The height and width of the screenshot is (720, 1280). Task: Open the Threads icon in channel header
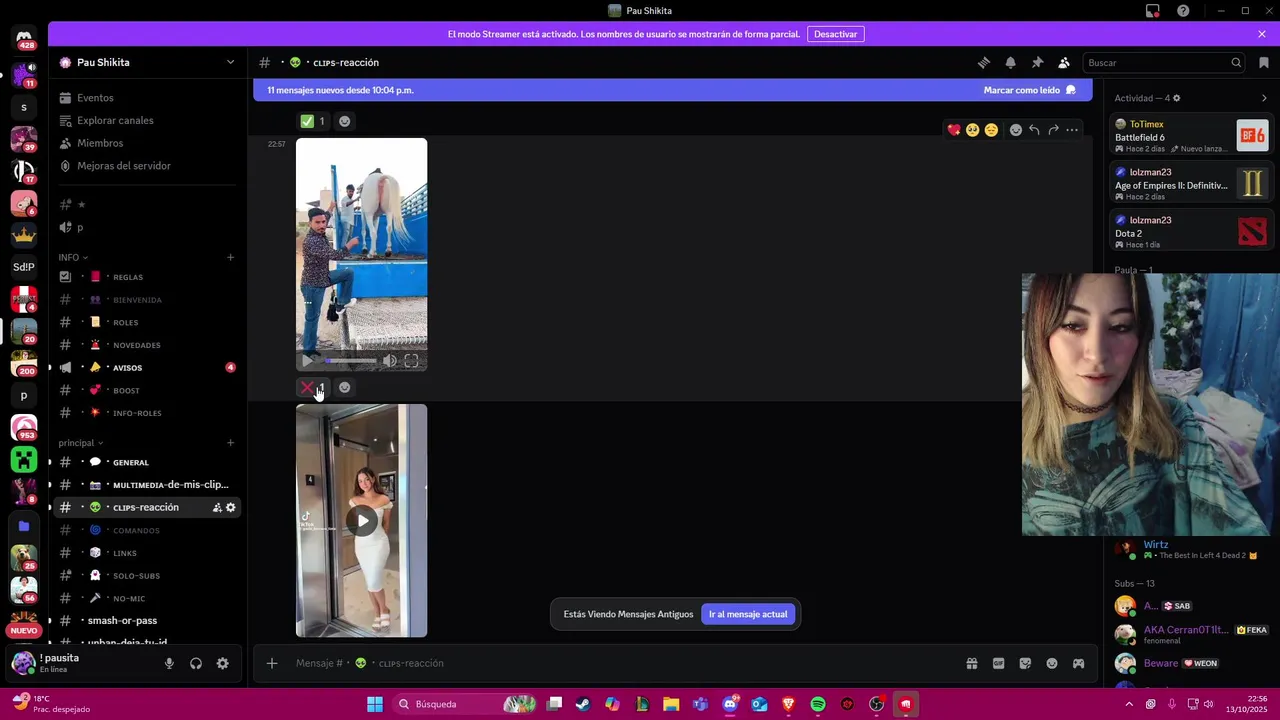tap(983, 62)
